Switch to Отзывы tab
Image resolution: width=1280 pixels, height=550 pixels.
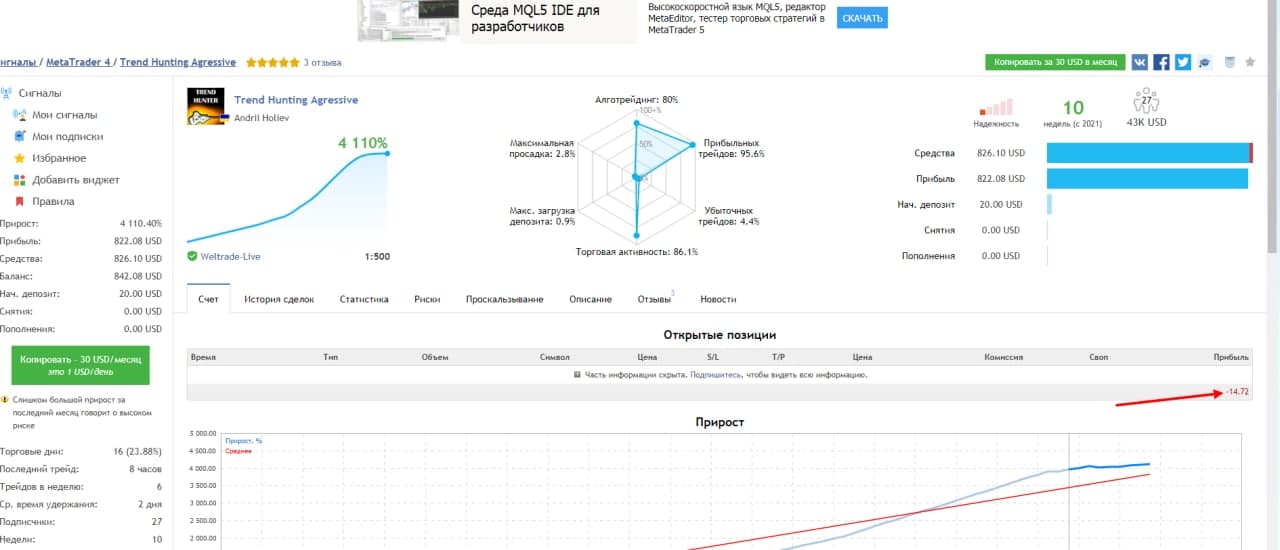tap(654, 299)
